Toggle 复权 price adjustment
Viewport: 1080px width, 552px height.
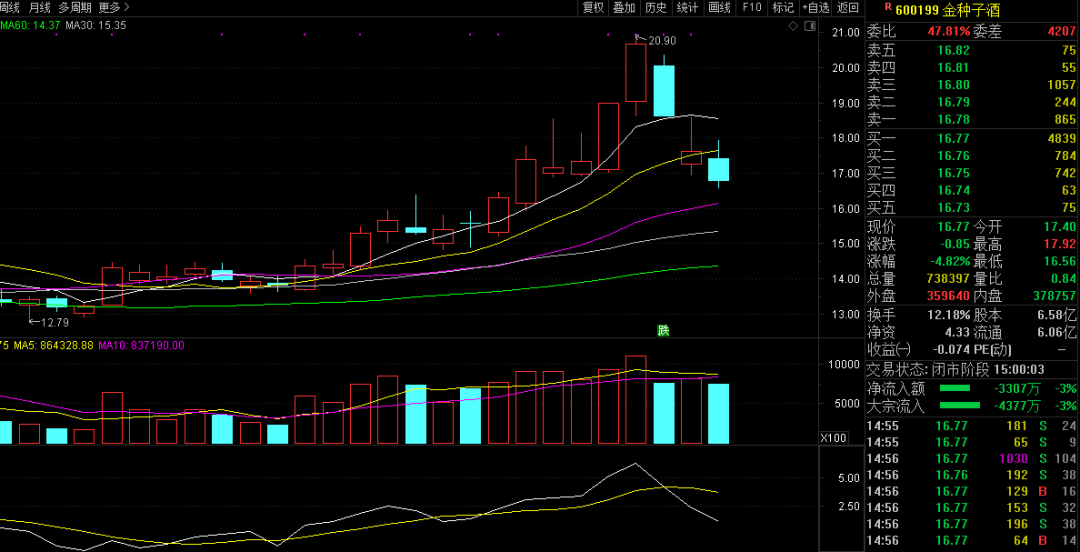(593, 7)
